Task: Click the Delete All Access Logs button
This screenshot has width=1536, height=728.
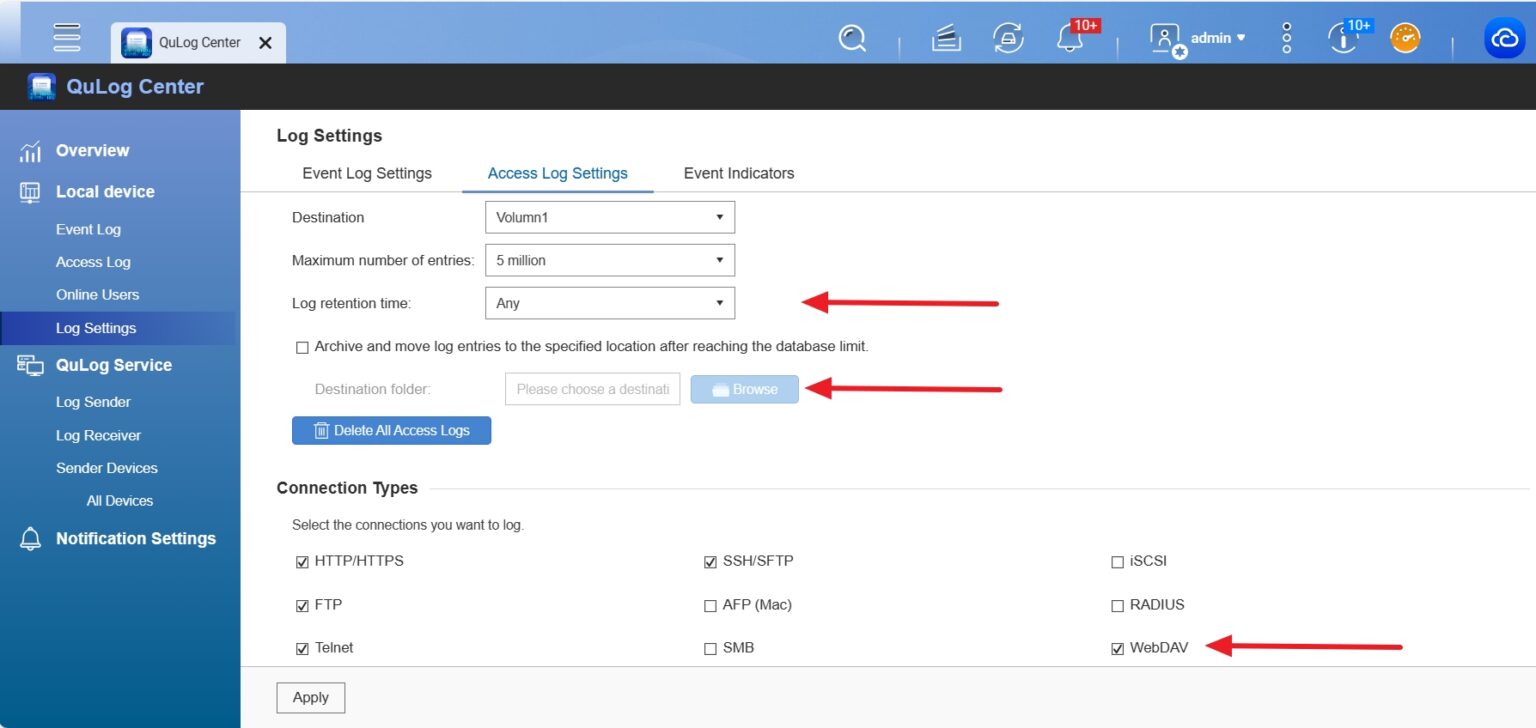Action: [x=391, y=430]
